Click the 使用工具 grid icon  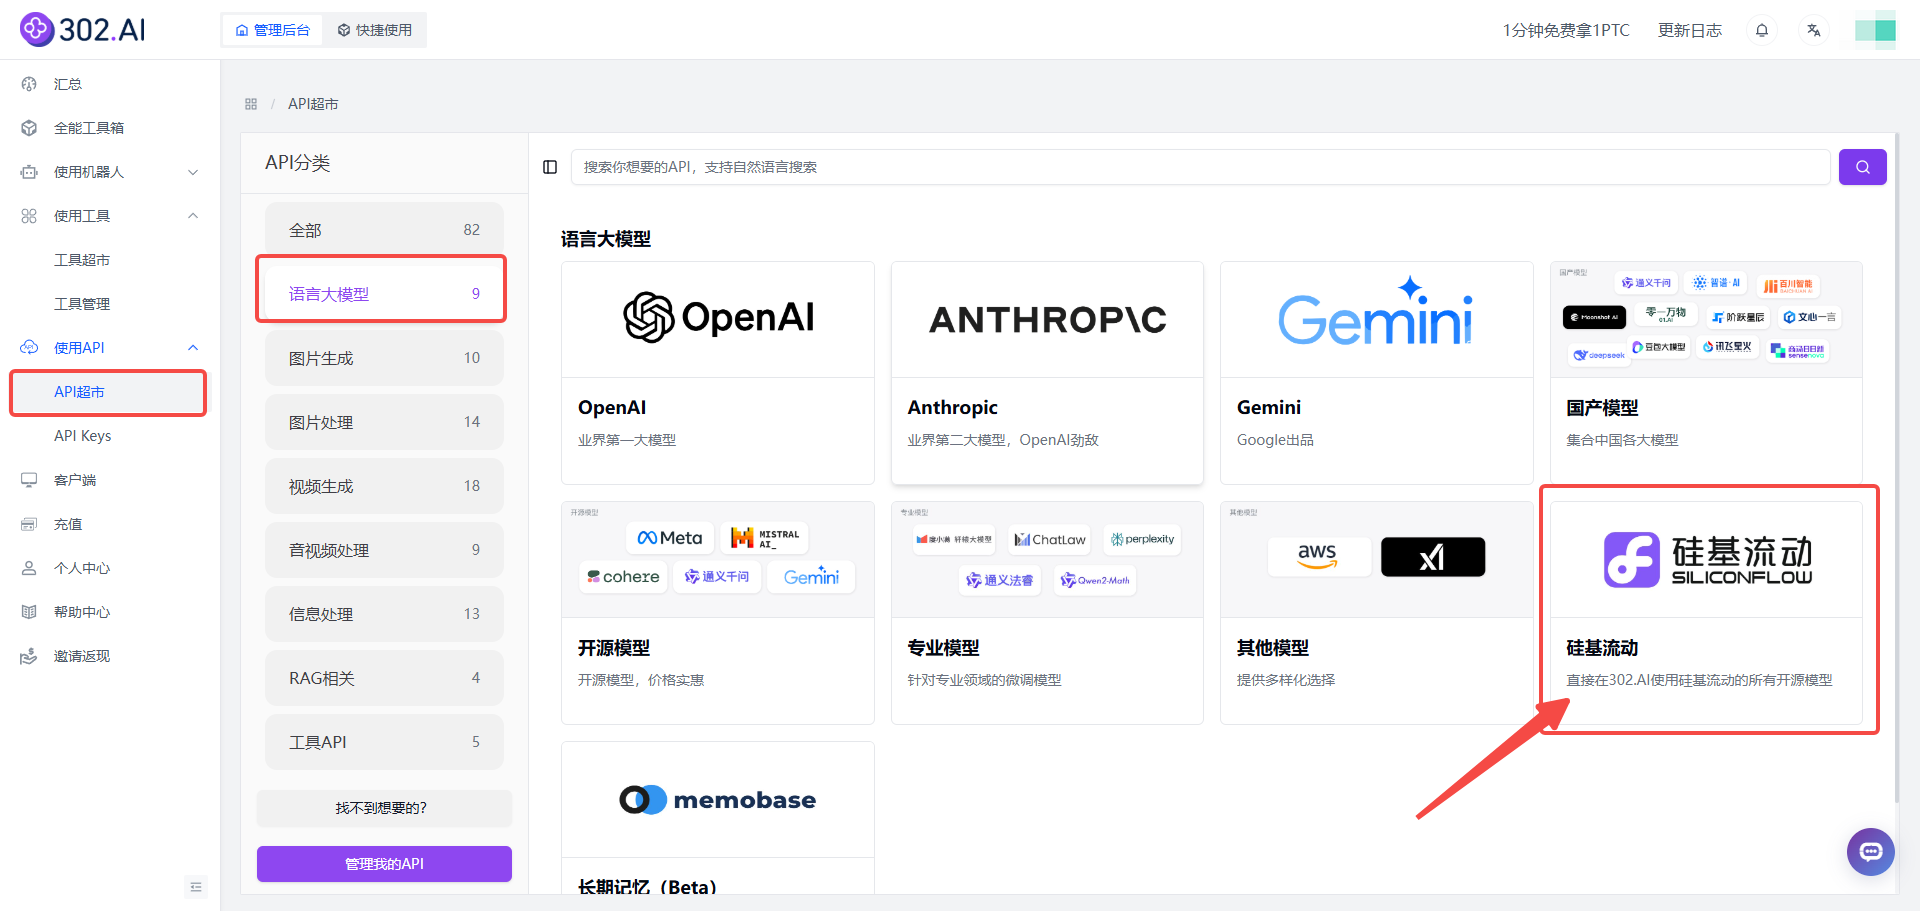[29, 216]
